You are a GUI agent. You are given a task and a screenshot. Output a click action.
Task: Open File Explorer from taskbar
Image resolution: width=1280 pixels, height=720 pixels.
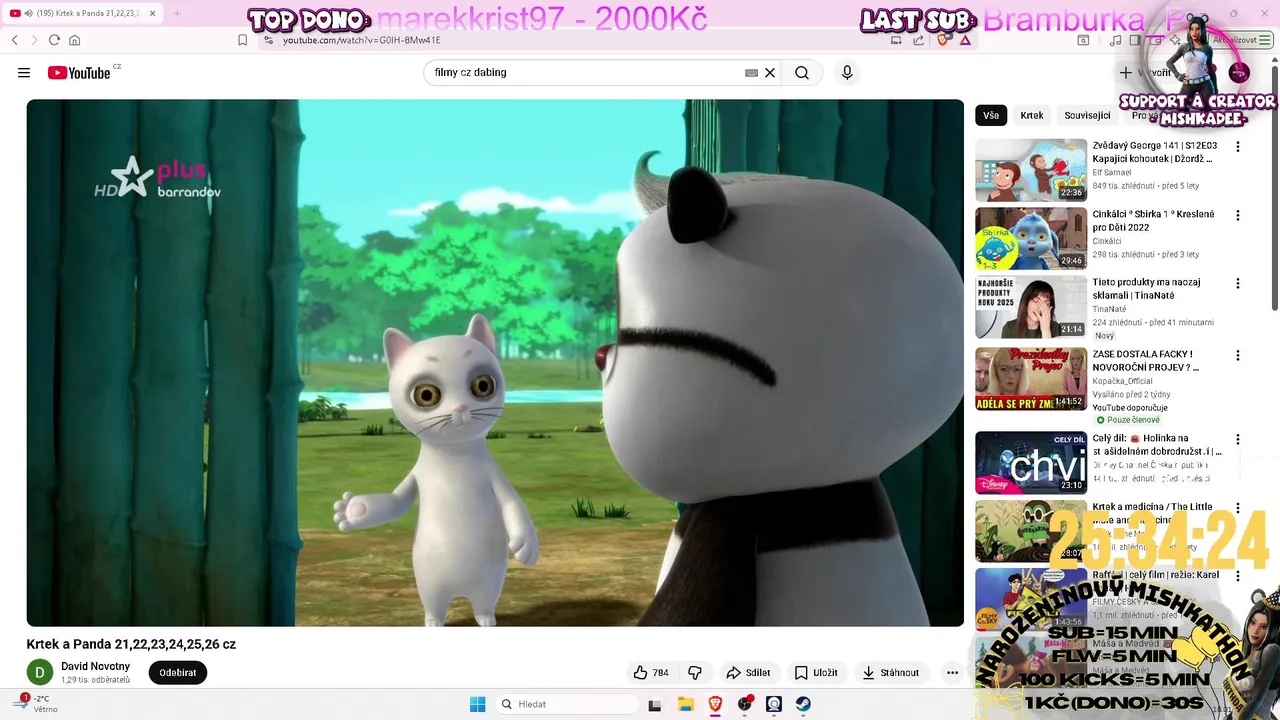click(x=686, y=704)
